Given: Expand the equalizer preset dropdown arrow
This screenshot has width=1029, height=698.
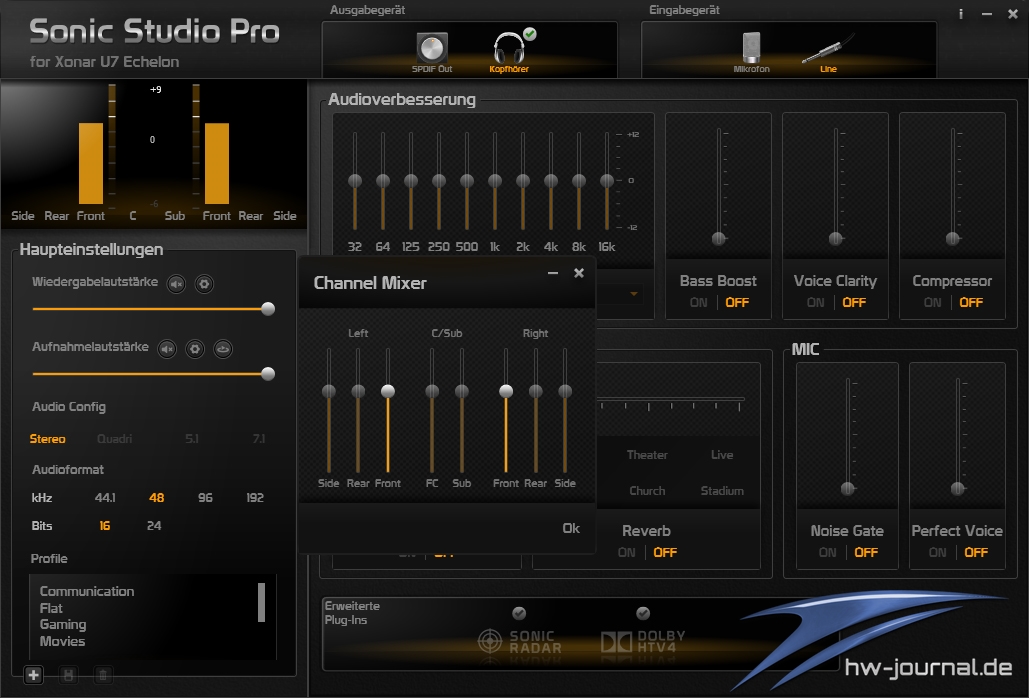Looking at the screenshot, I should [x=634, y=294].
